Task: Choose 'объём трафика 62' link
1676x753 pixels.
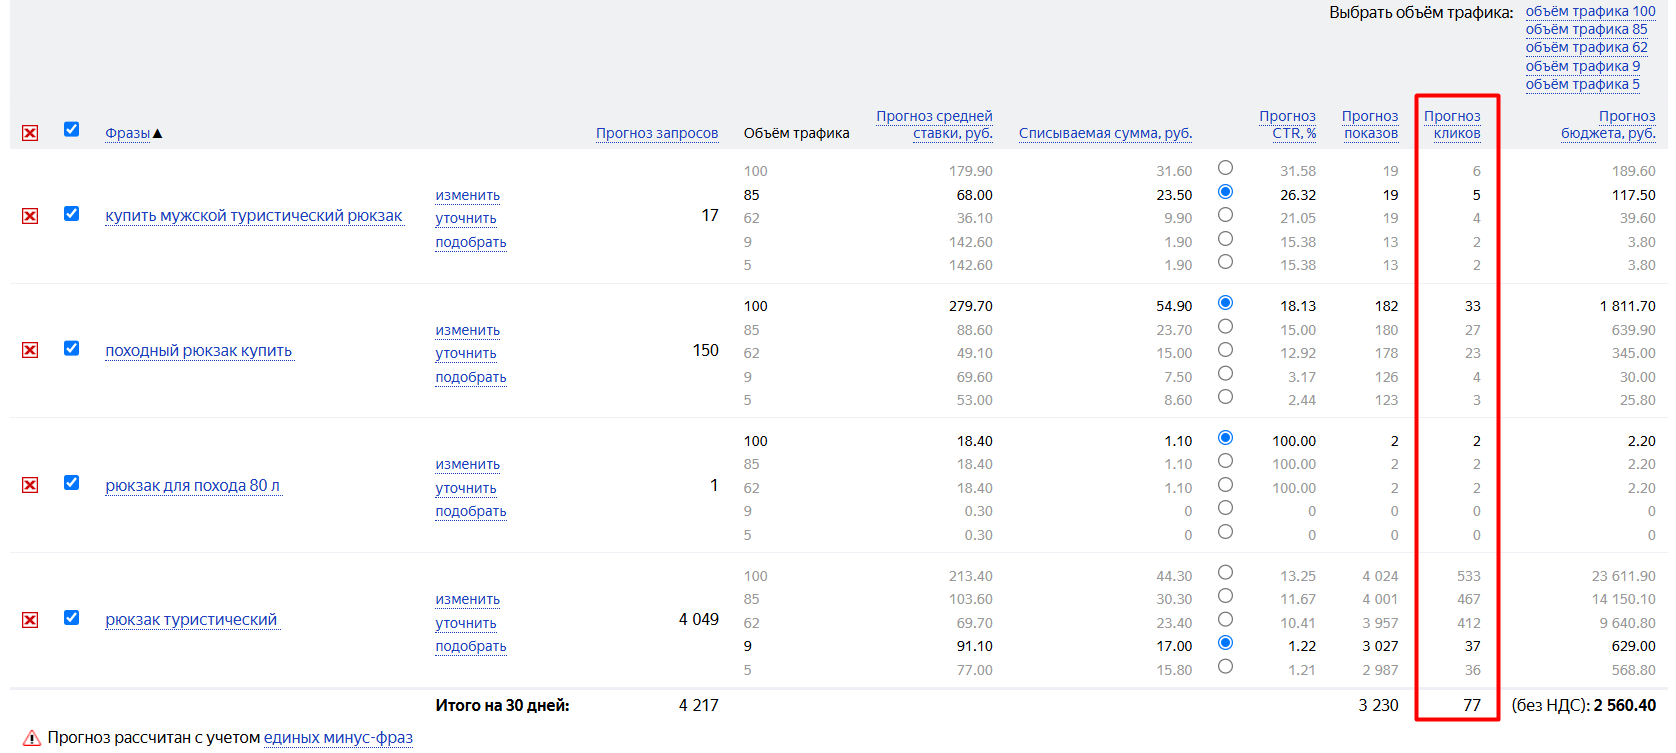Action: (x=1586, y=47)
